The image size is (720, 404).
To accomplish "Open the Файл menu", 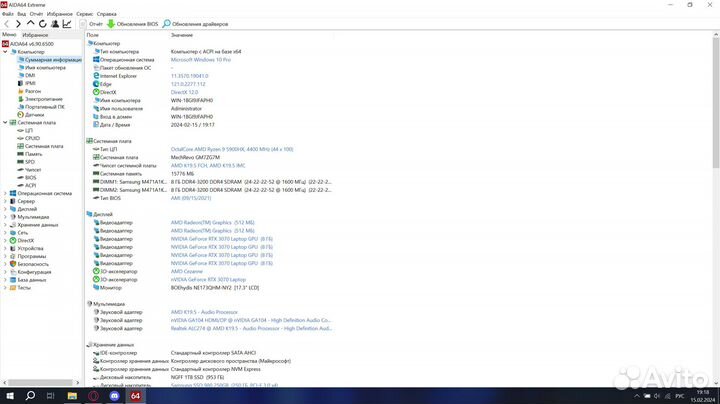I will (x=8, y=14).
